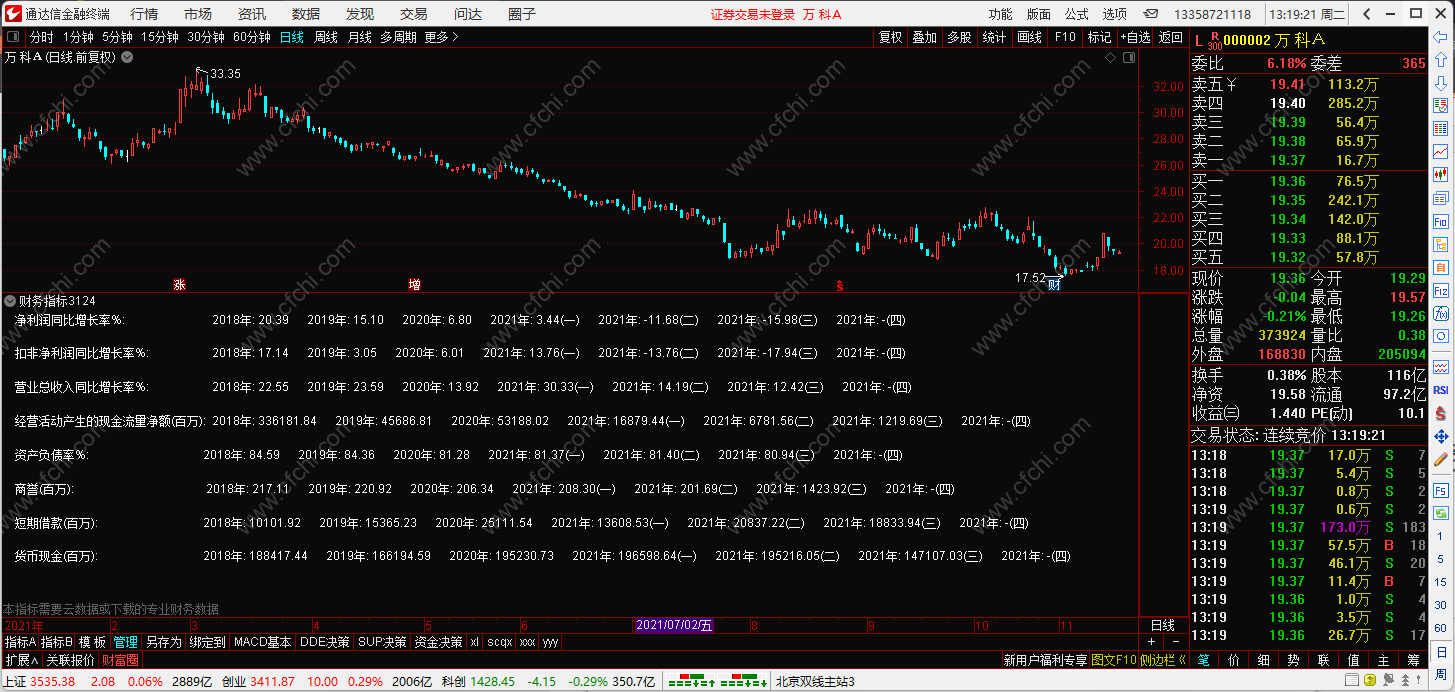Click the 增 marker below chart
Screen dimensions: 1455x692
coord(414,284)
